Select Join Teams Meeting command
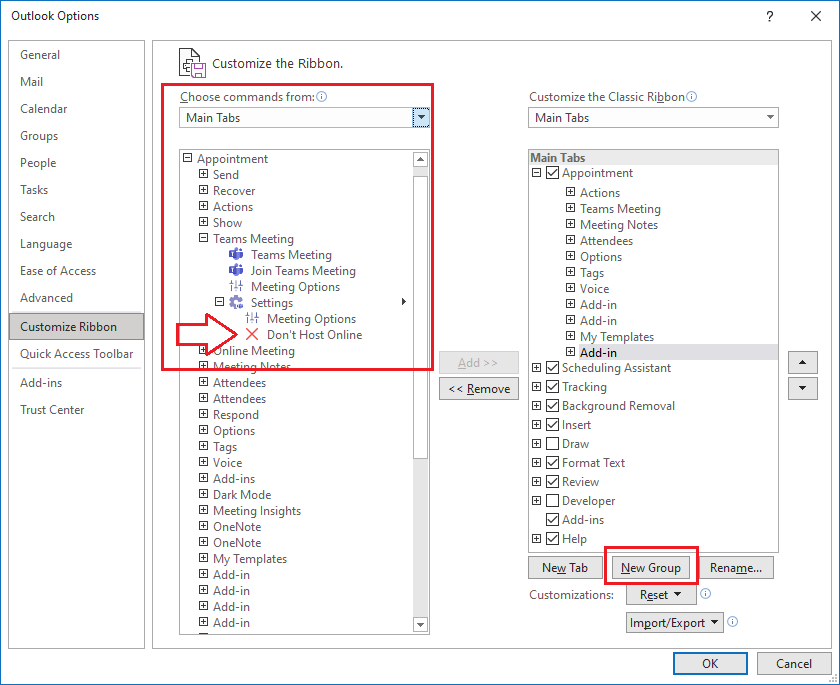Screen dimensions: 840x685 tap(303, 270)
